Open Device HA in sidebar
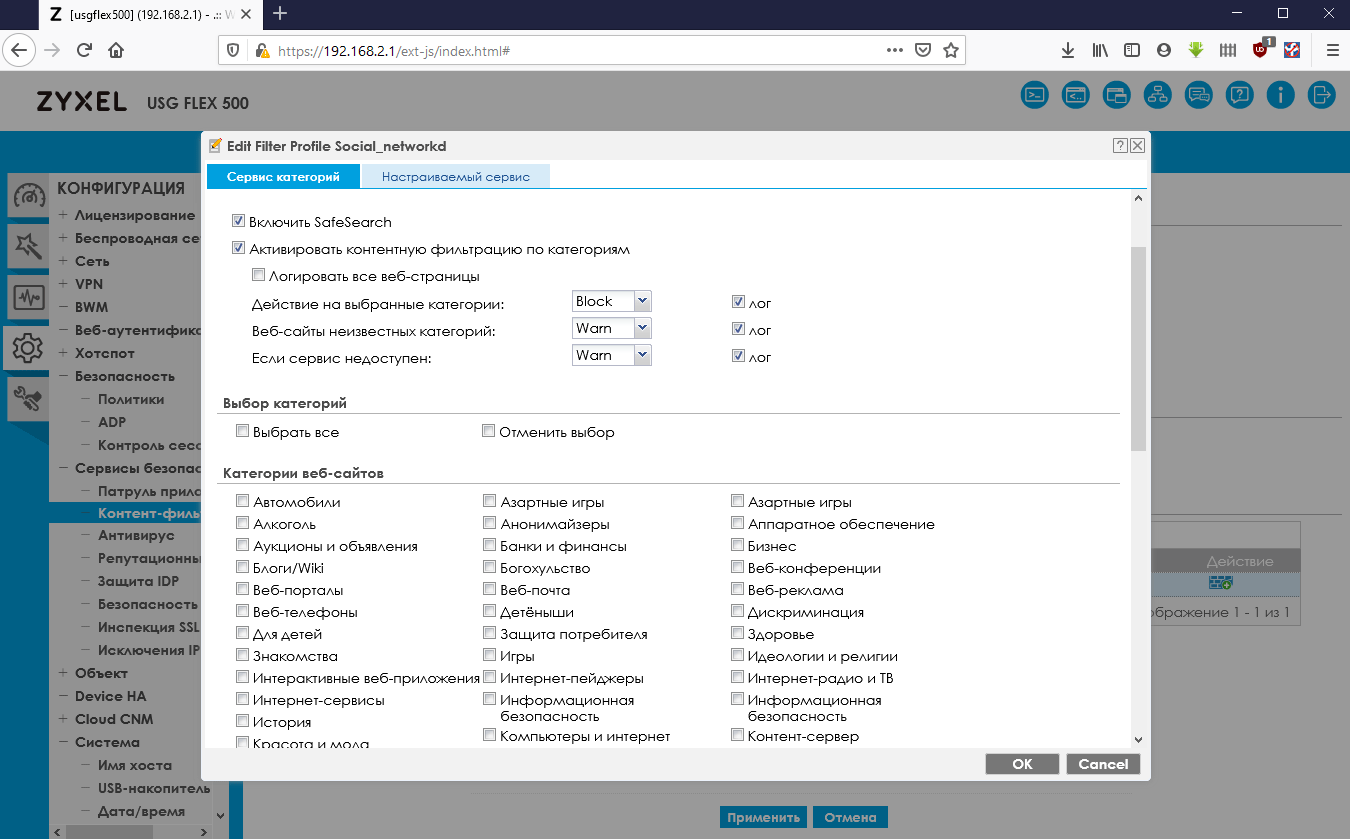Screen dimensions: 1350x839 point(111,696)
